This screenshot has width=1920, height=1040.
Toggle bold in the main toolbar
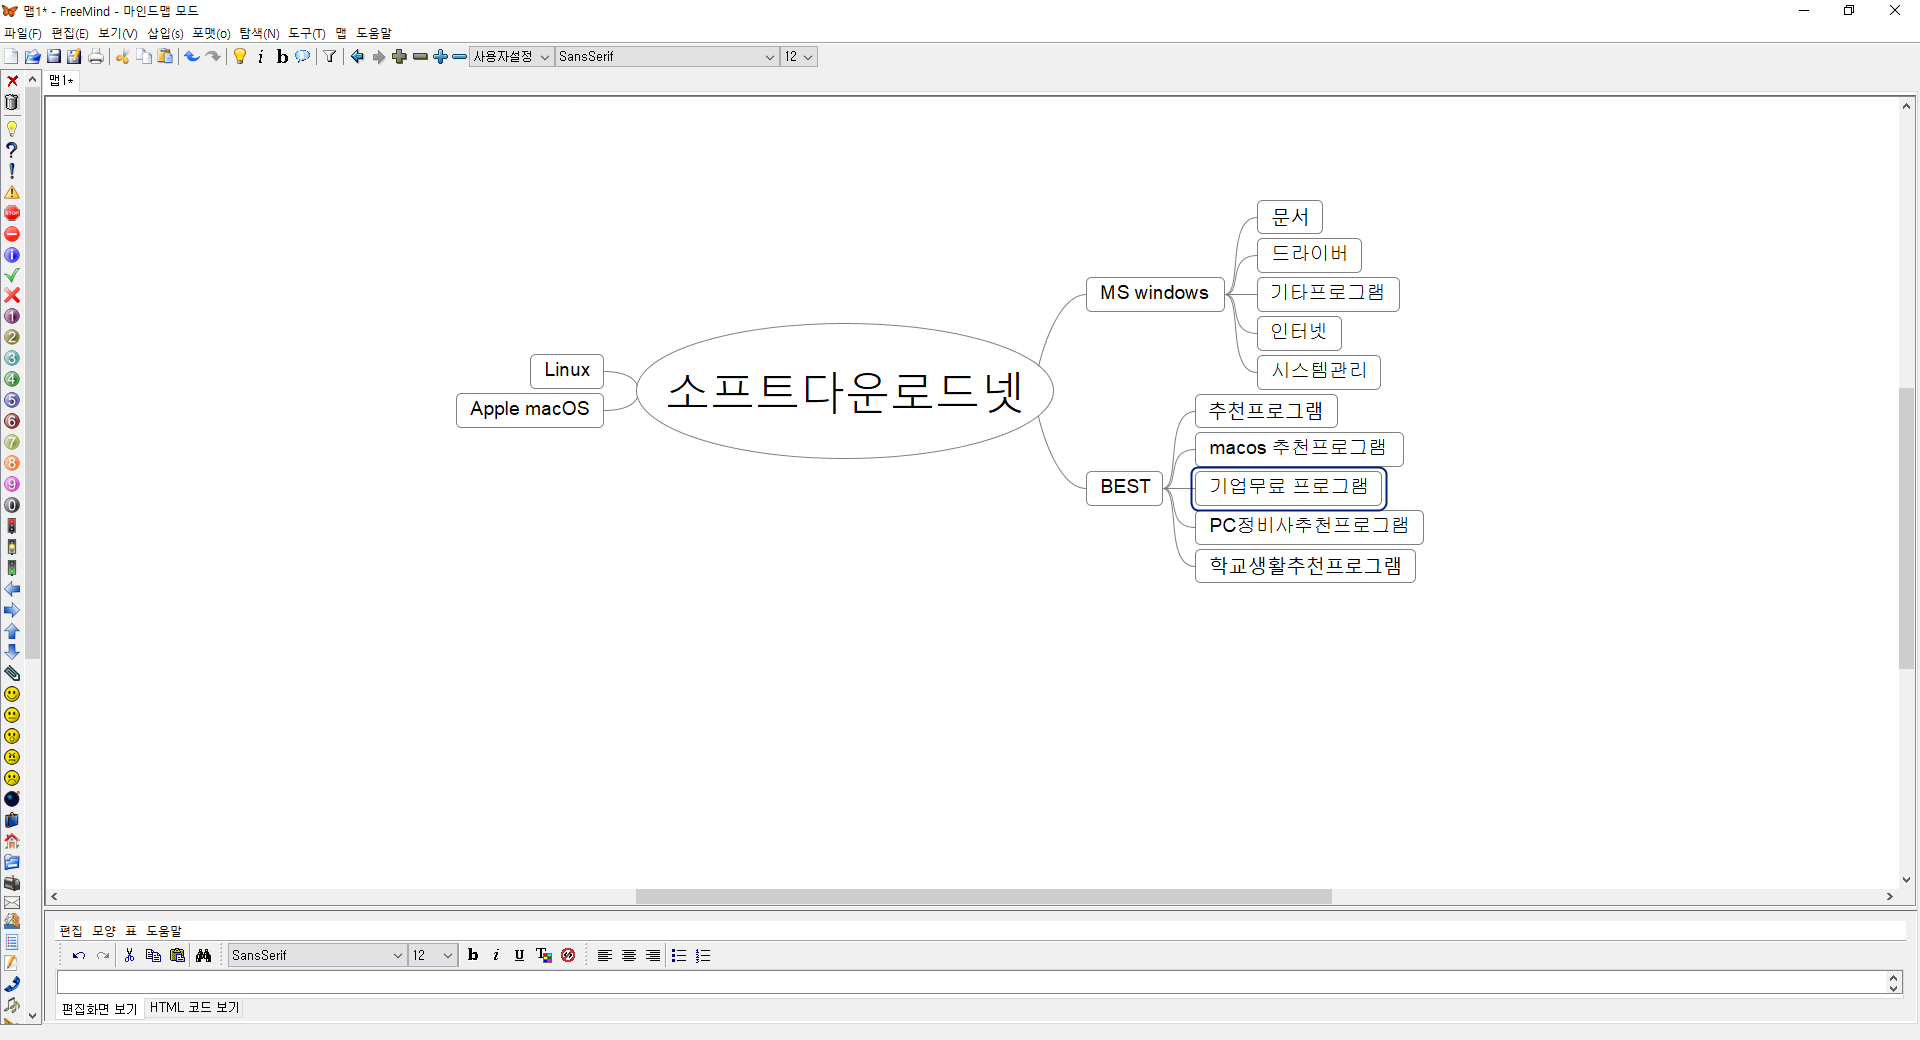[282, 57]
